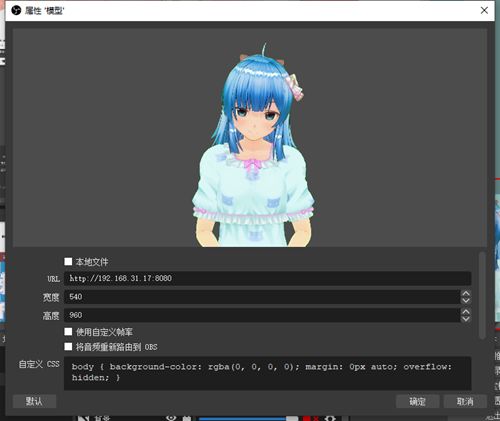Enable the 本地文件 checkbox
The height and width of the screenshot is (421, 500).
click(68, 261)
